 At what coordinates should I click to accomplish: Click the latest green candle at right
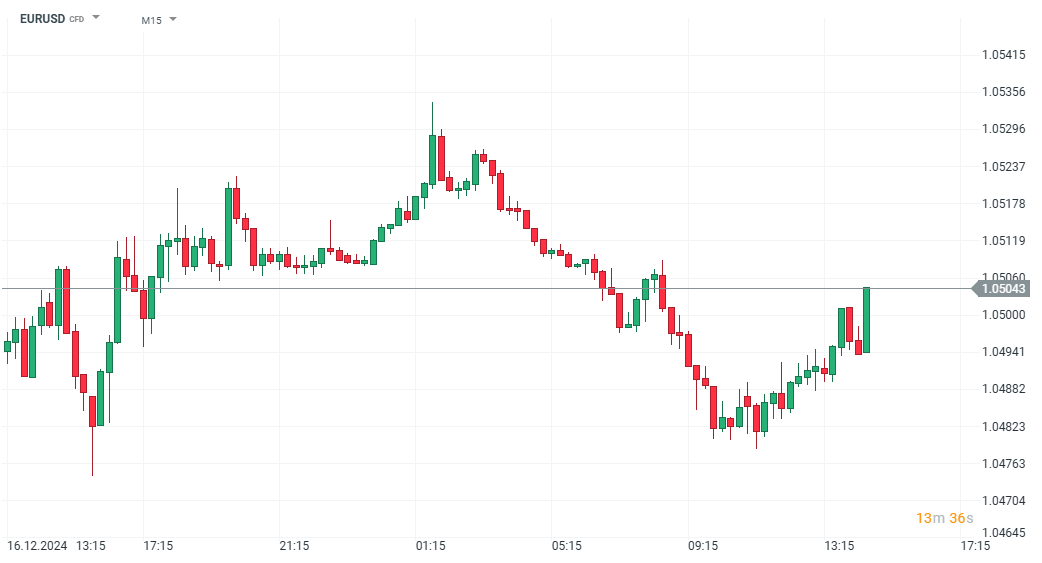[x=866, y=320]
